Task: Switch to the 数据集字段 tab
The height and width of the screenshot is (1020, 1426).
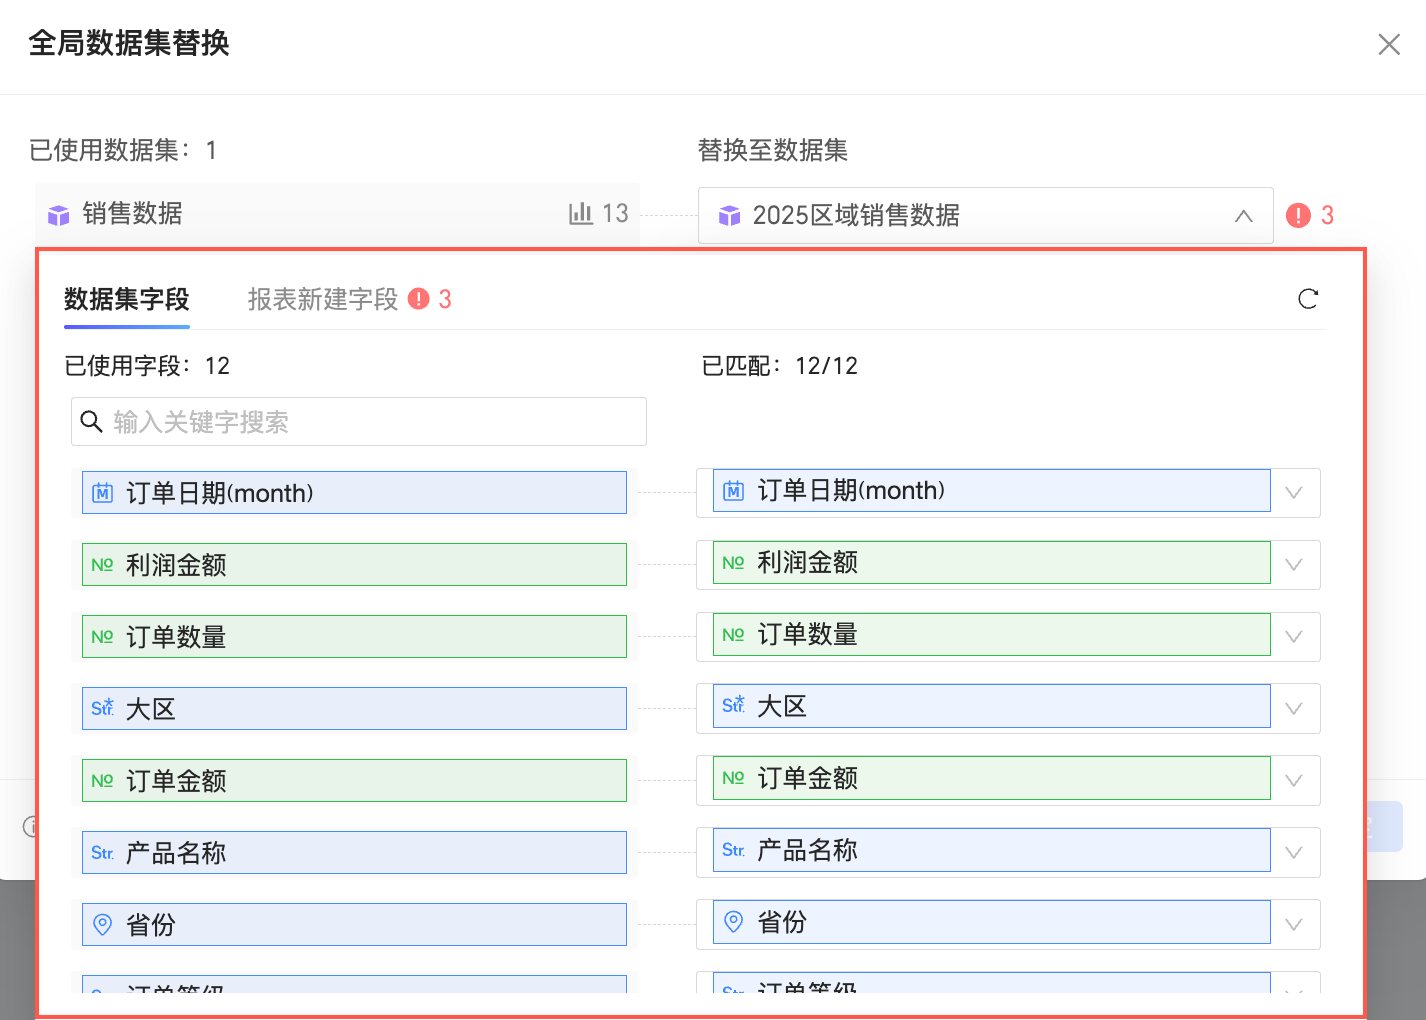Action: pyautogui.click(x=127, y=299)
